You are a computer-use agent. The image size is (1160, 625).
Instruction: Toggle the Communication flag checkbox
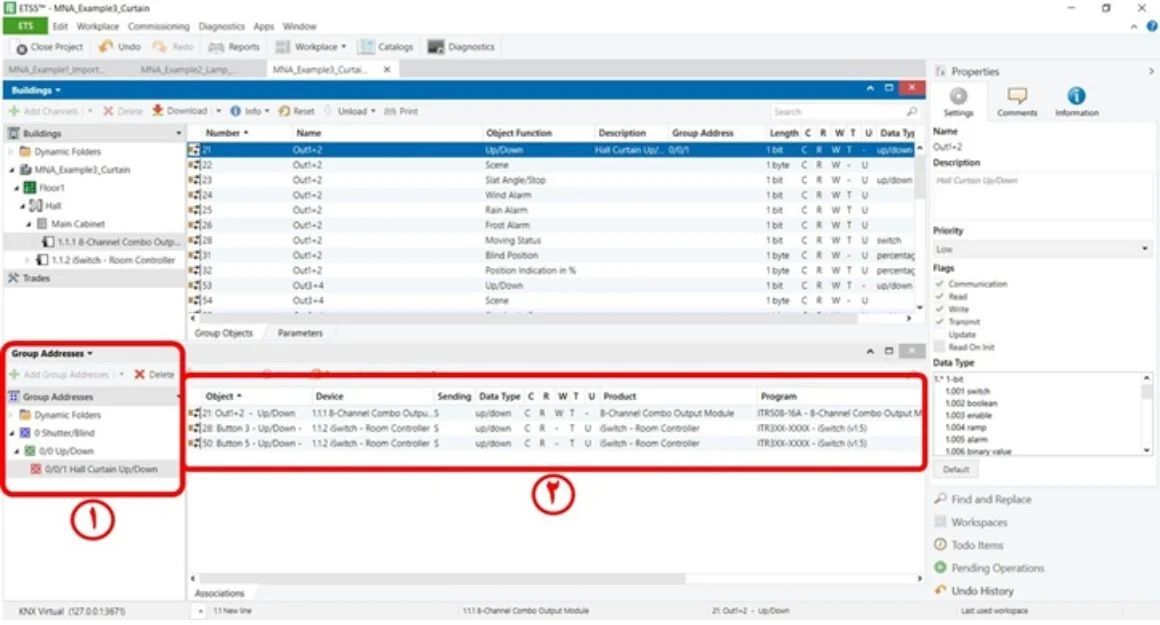(940, 283)
